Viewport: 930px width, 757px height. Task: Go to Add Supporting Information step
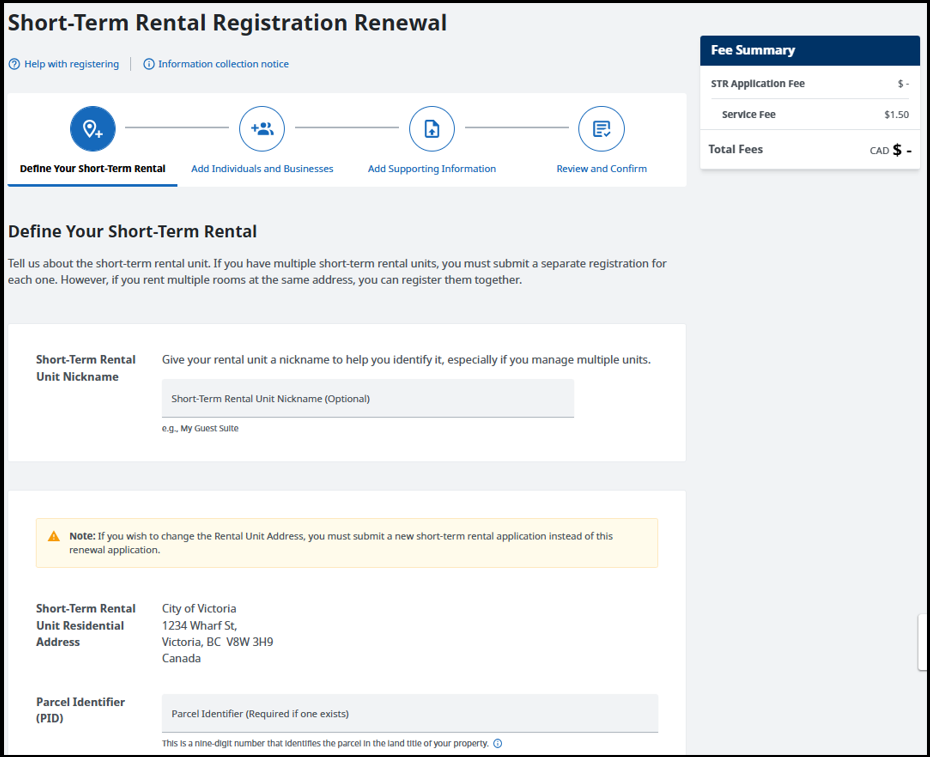(432, 168)
